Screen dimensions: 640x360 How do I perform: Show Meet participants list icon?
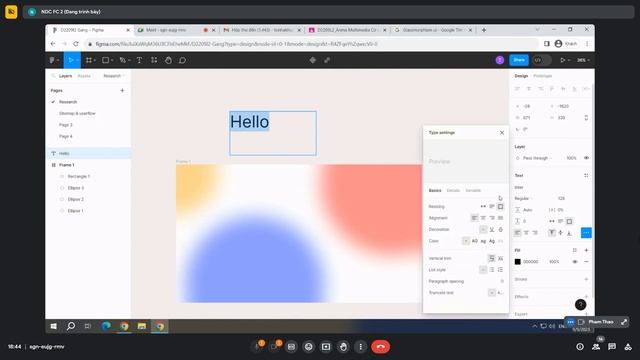pyautogui.click(x=596, y=347)
